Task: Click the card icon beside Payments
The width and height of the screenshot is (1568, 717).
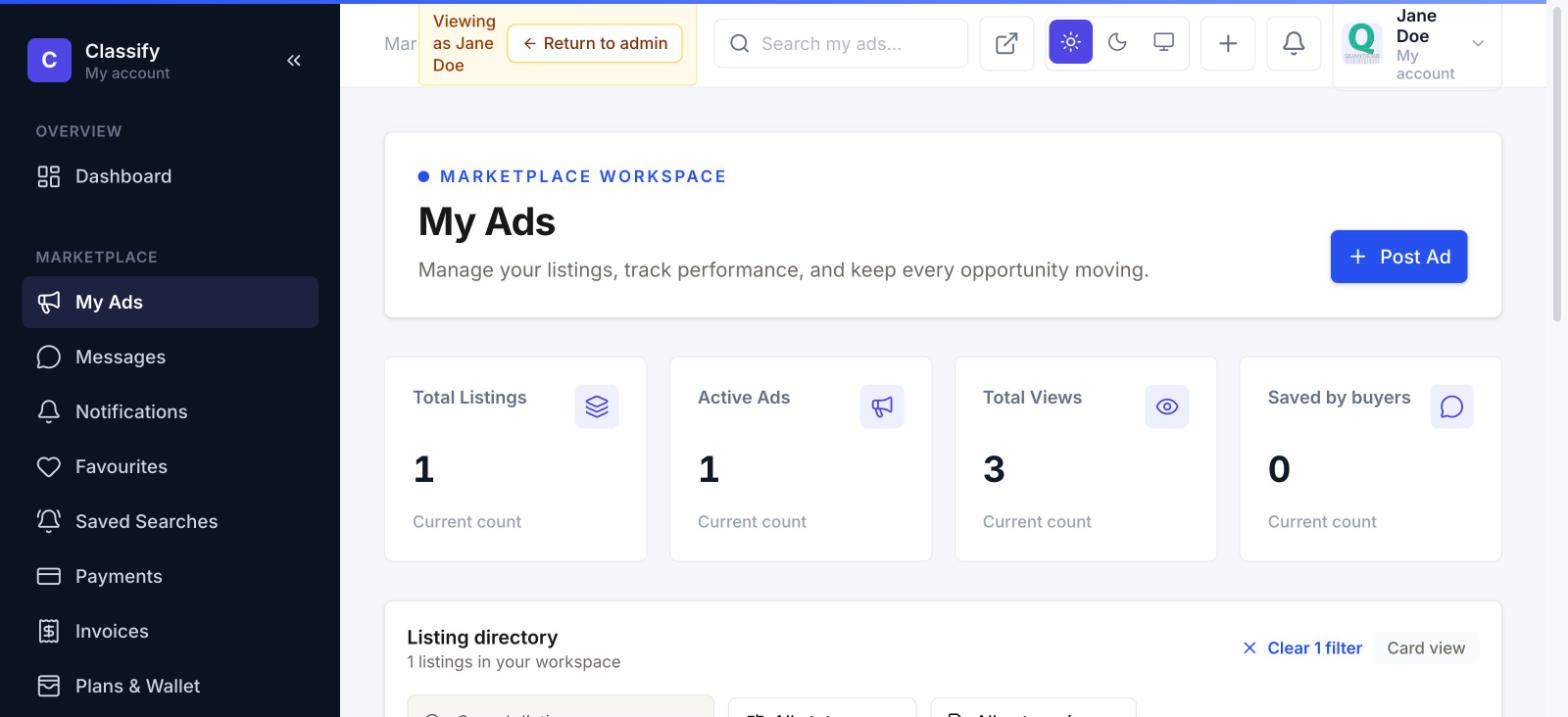Action: click(x=49, y=577)
